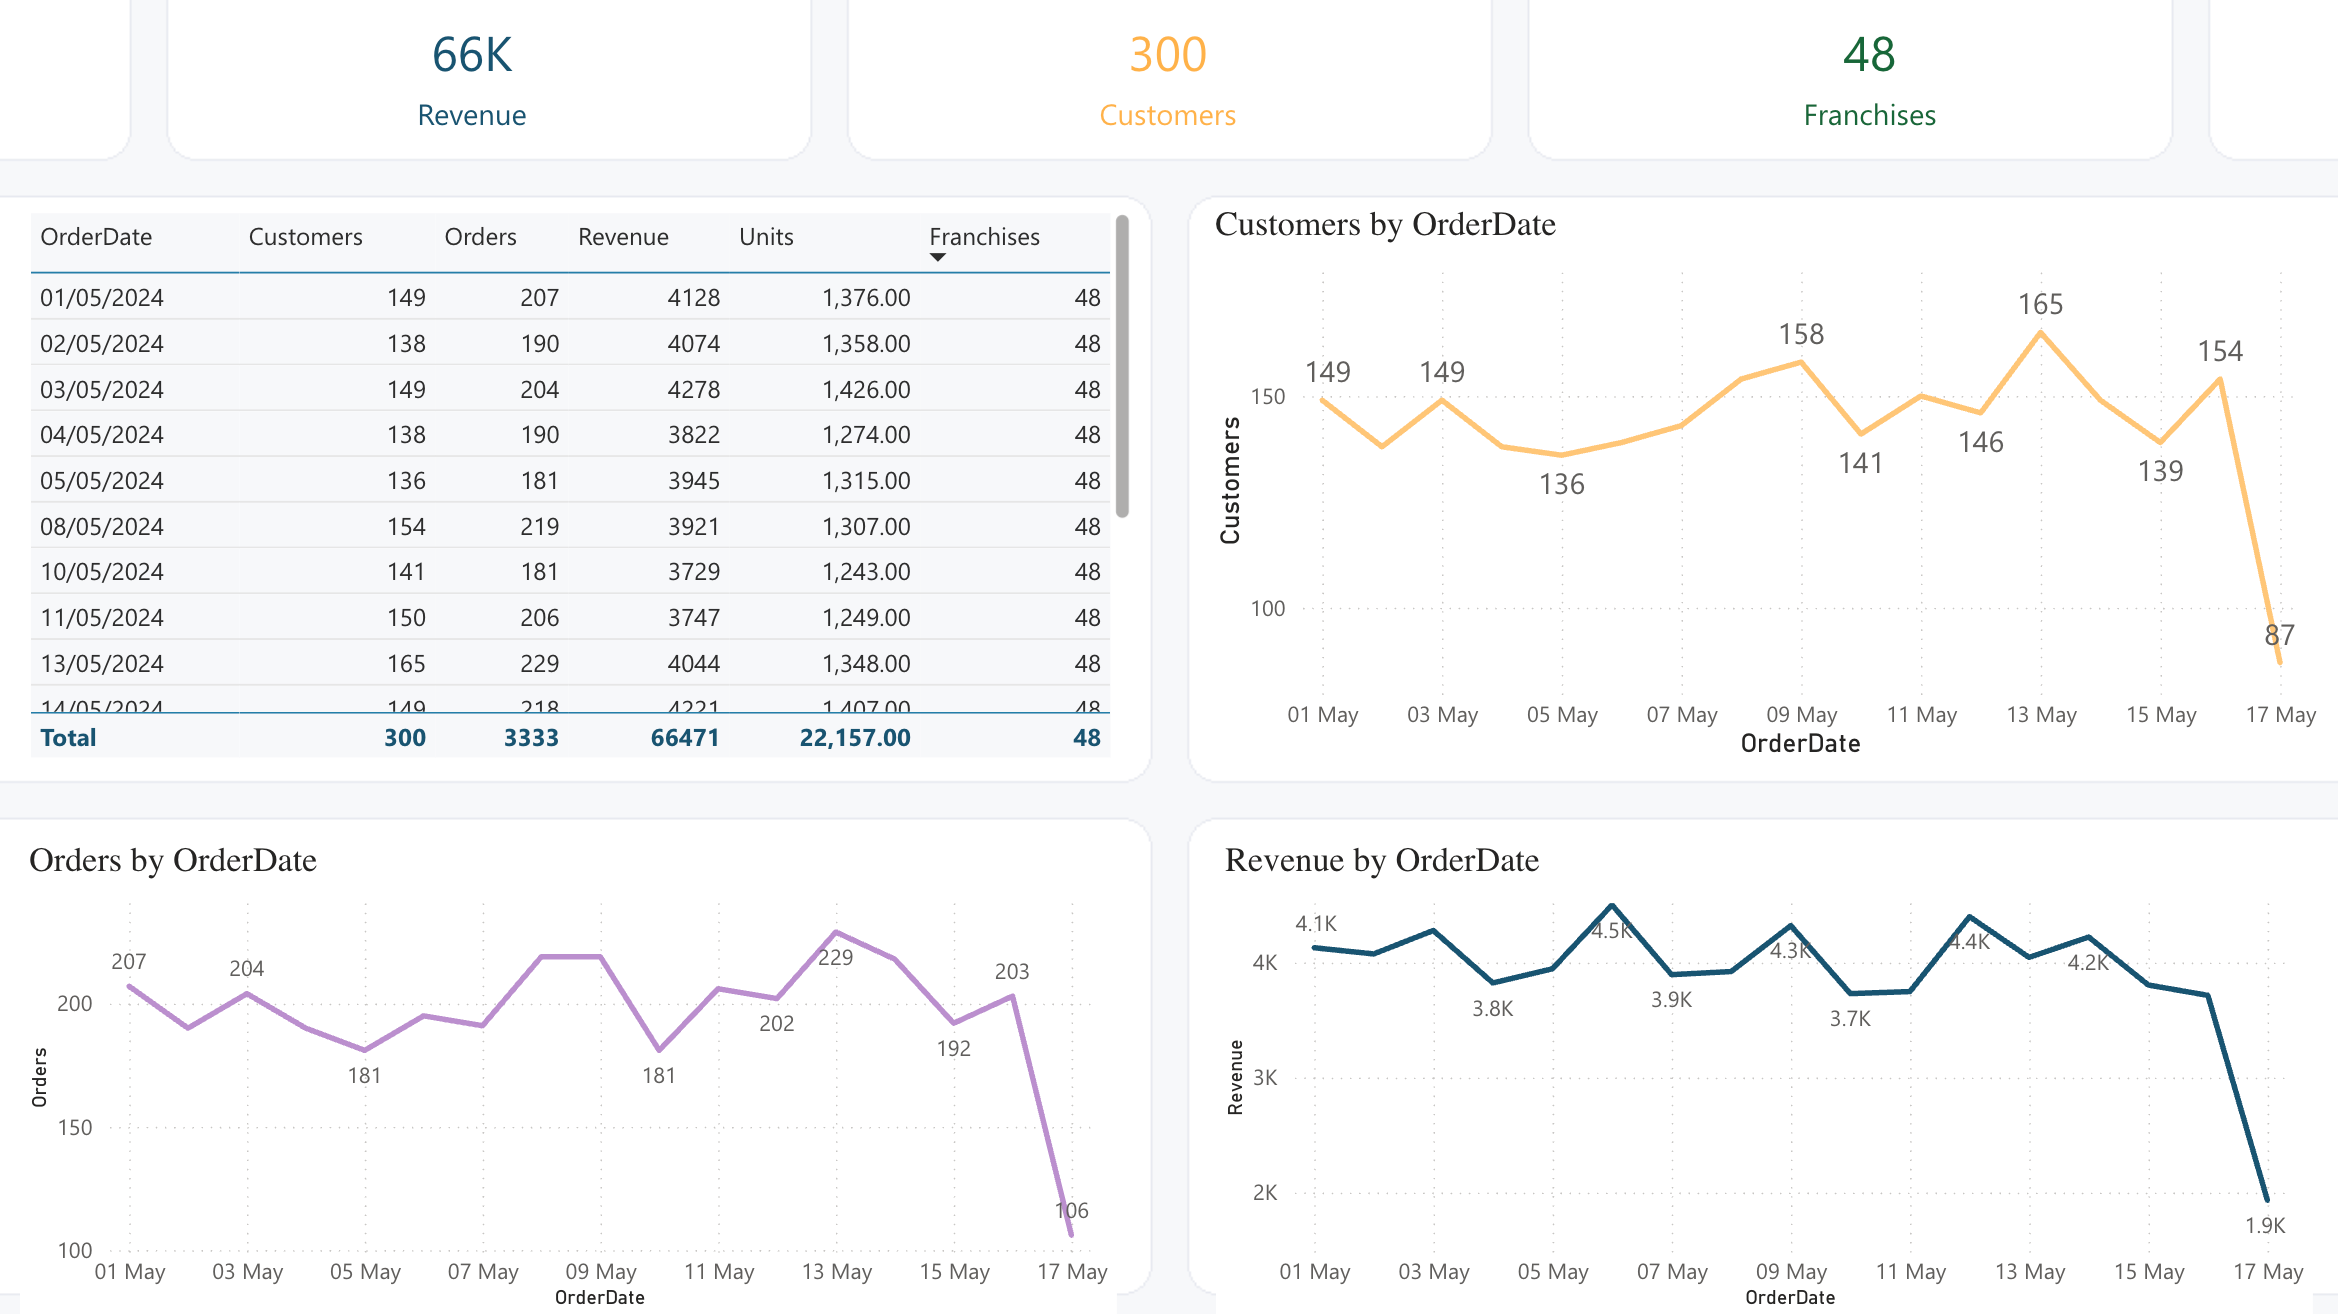Click the Revenue column header in table

pyautogui.click(x=623, y=237)
